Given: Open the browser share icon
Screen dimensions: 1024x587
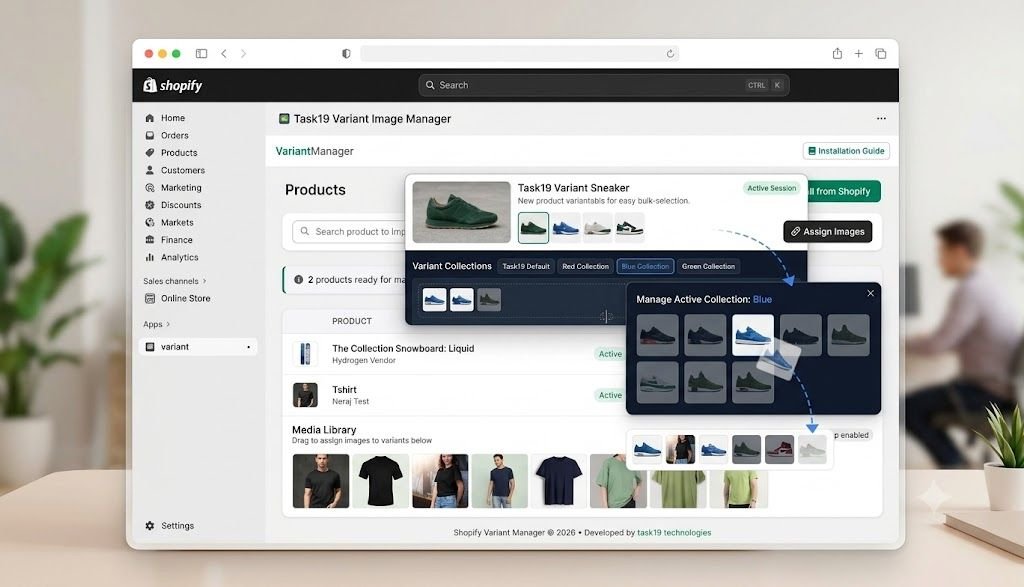Looking at the screenshot, I should pos(837,54).
